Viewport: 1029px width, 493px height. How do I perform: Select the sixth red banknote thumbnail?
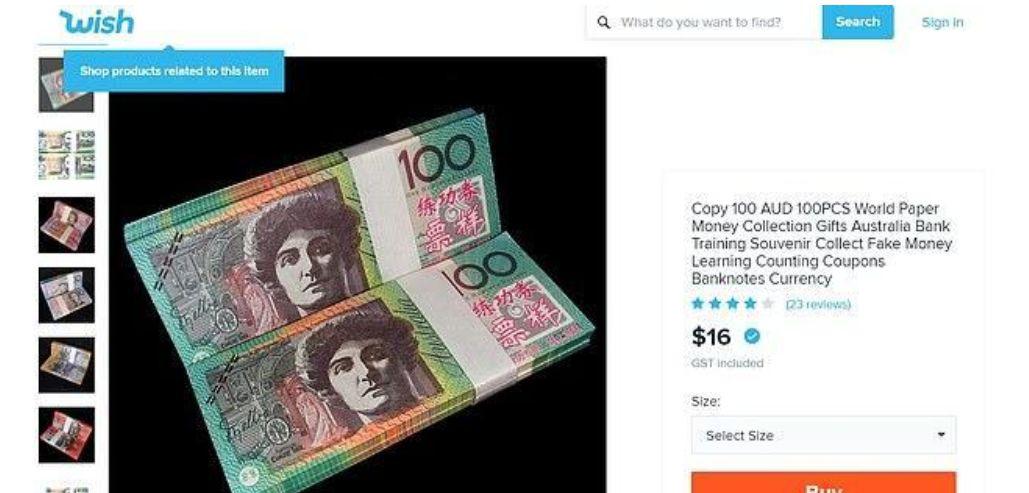click(66, 435)
